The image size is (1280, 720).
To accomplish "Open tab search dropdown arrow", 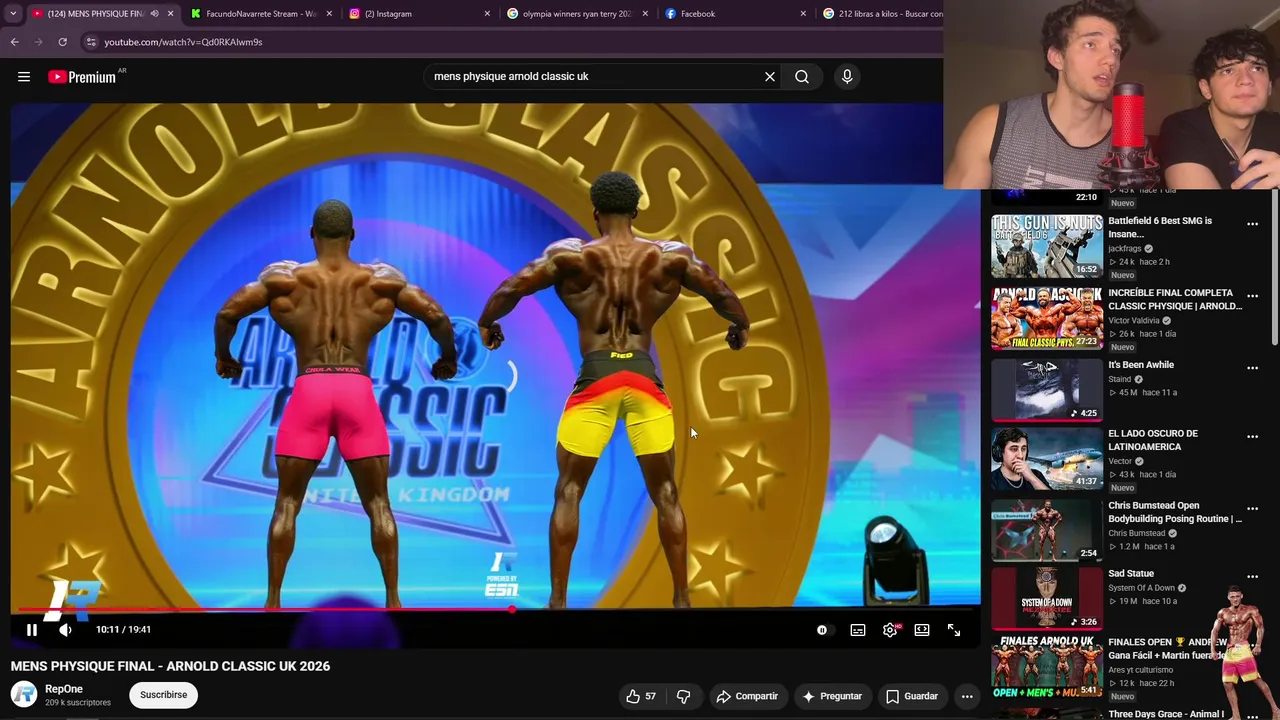I will (12, 14).
